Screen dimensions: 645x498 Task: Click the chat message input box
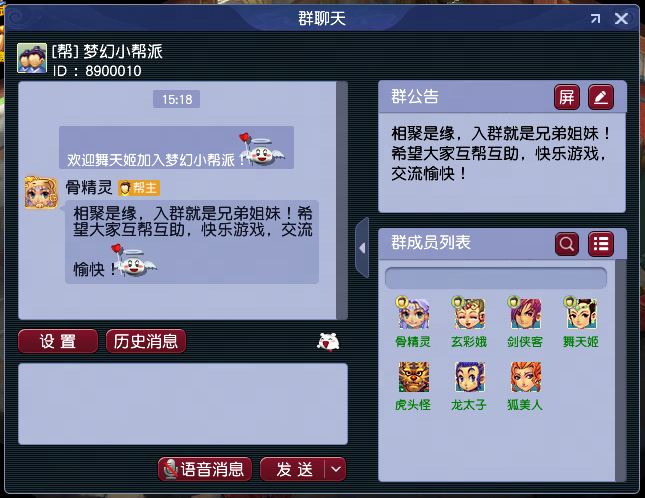coord(183,403)
